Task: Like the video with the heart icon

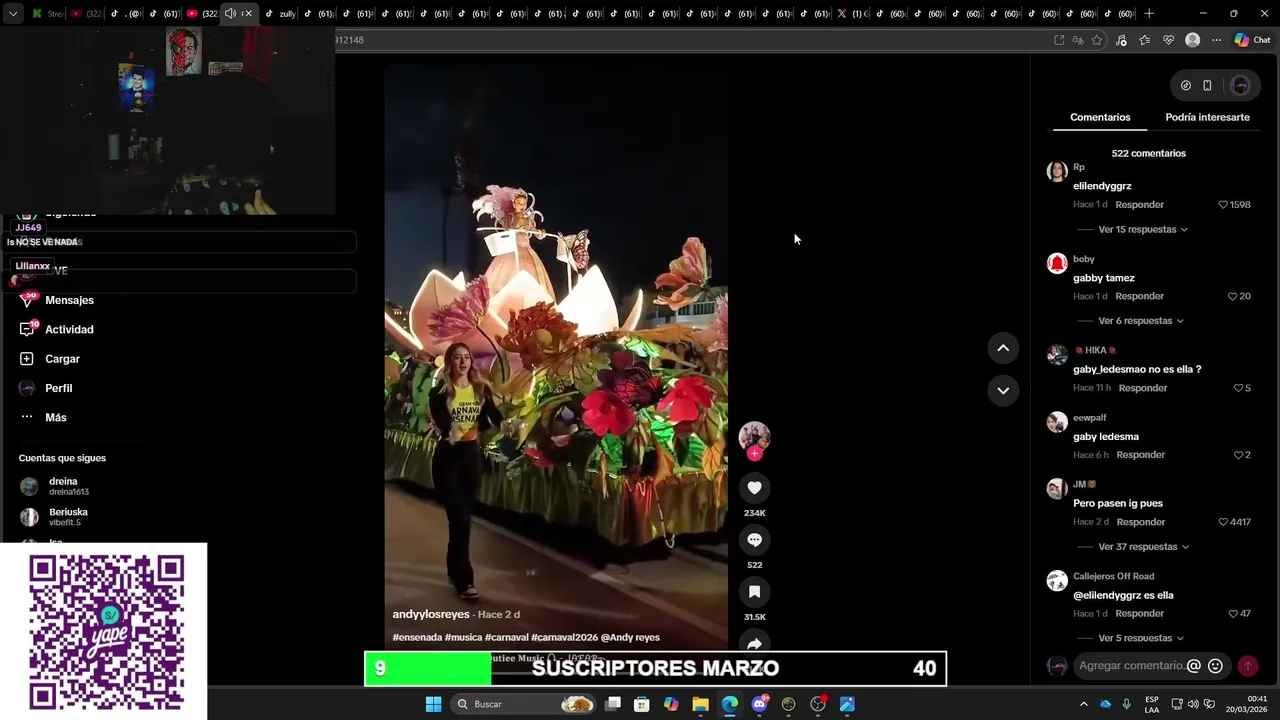Action: point(754,488)
